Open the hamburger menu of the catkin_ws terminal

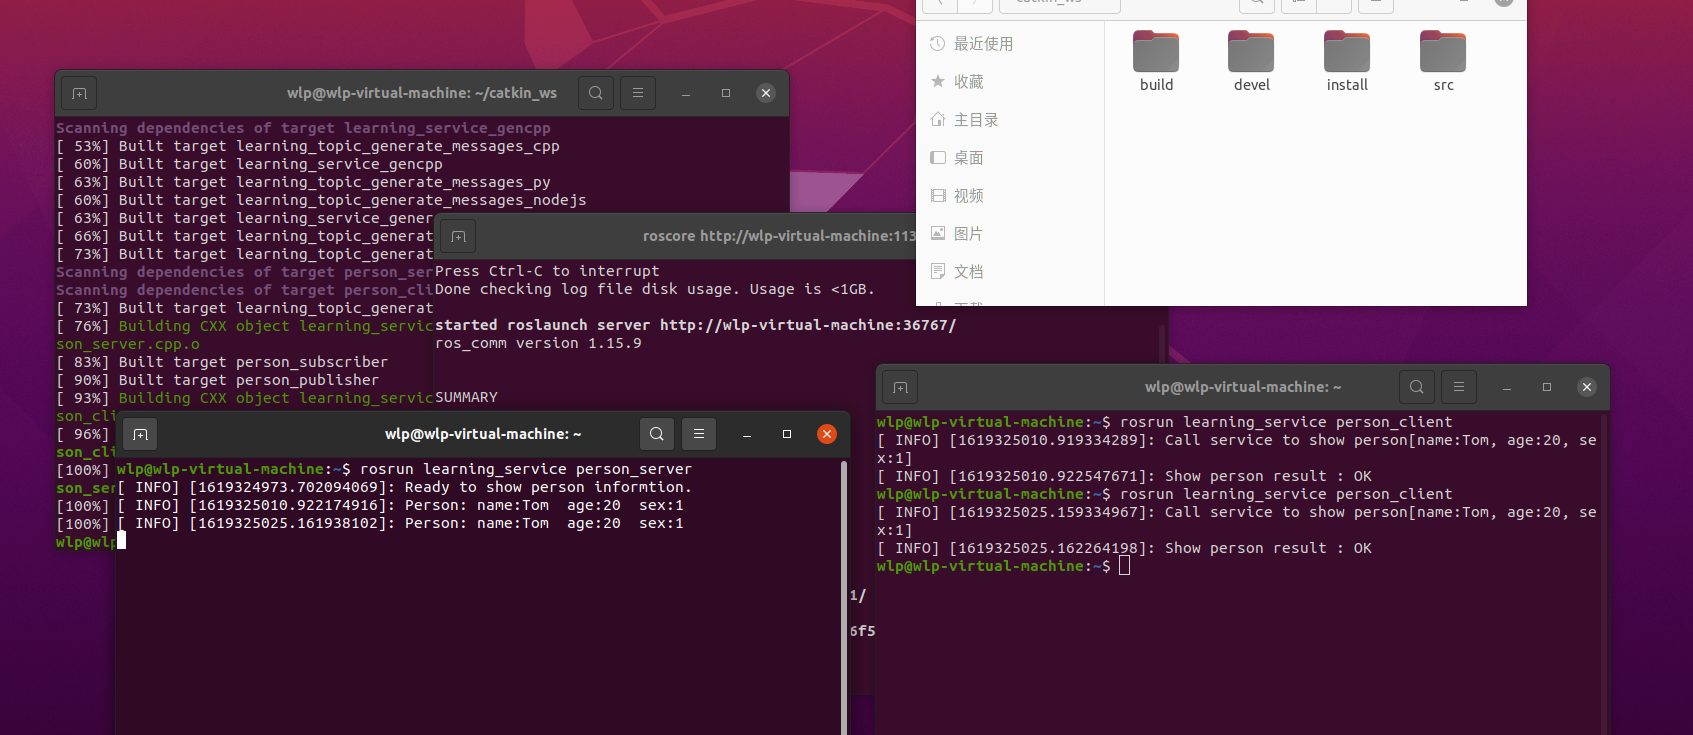638,93
